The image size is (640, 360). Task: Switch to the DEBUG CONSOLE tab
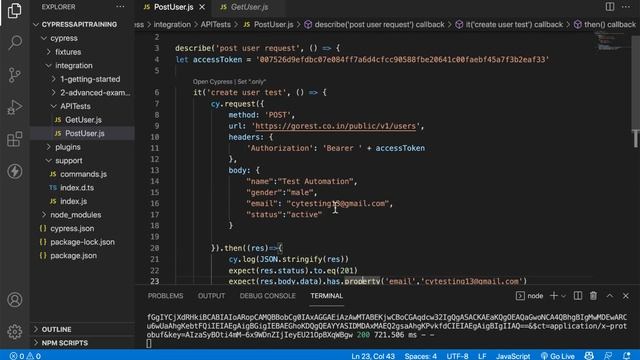268,296
